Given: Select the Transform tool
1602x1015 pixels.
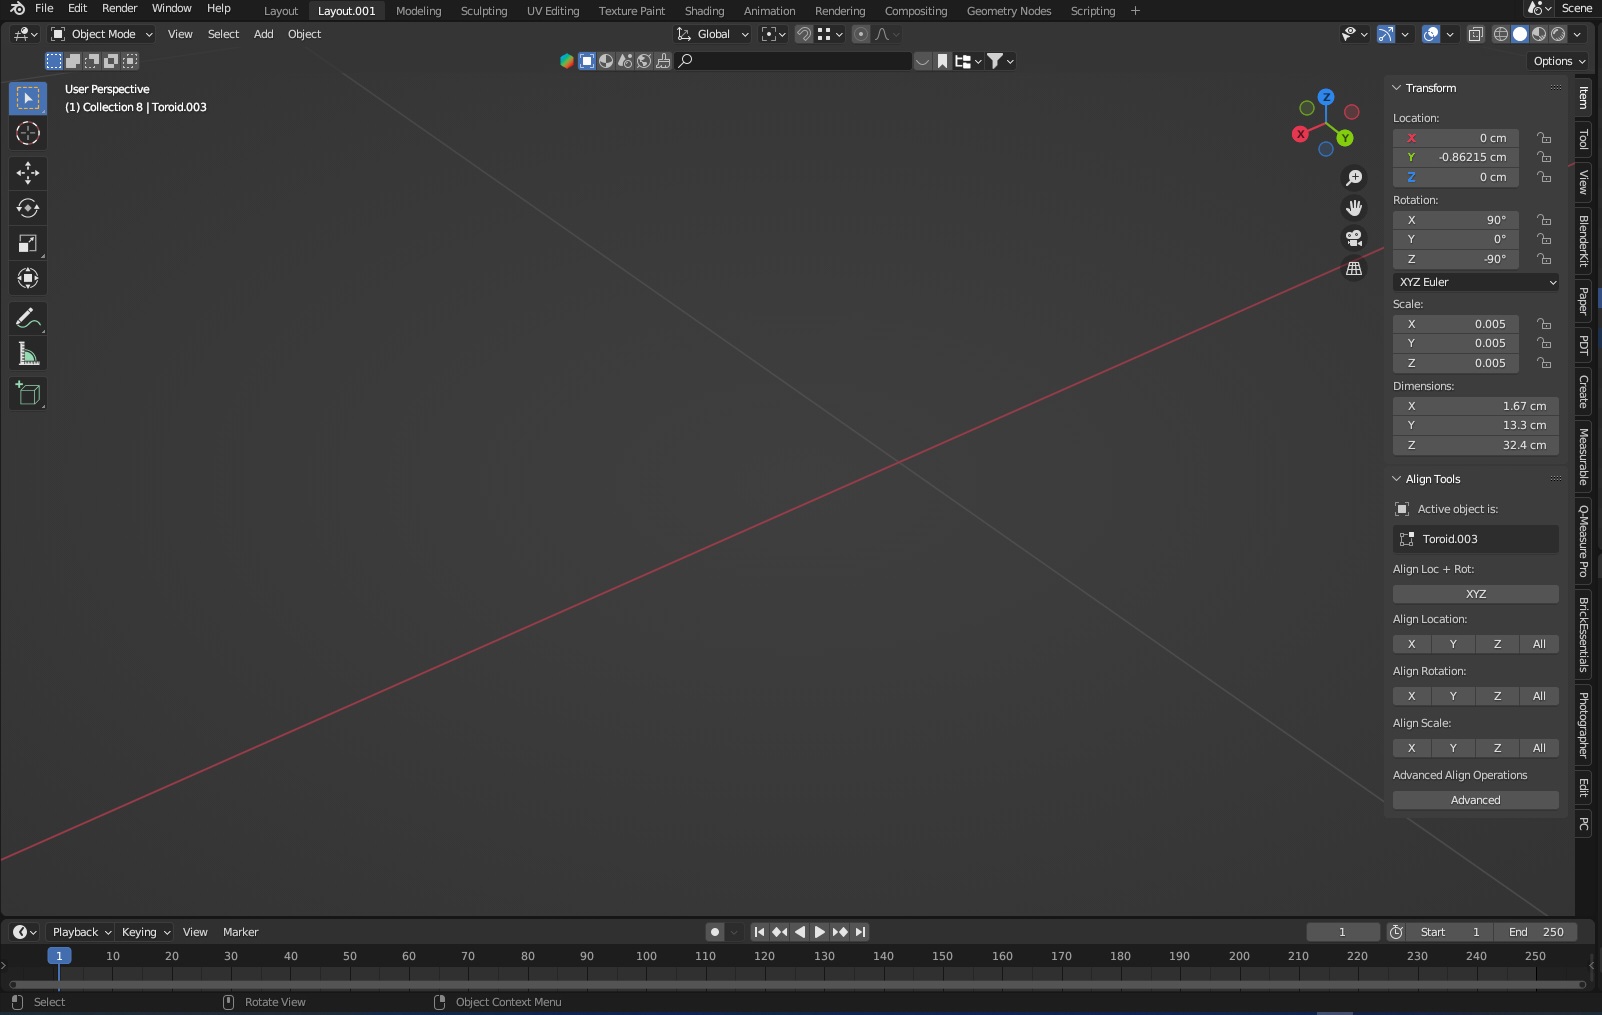Looking at the screenshot, I should (x=28, y=278).
